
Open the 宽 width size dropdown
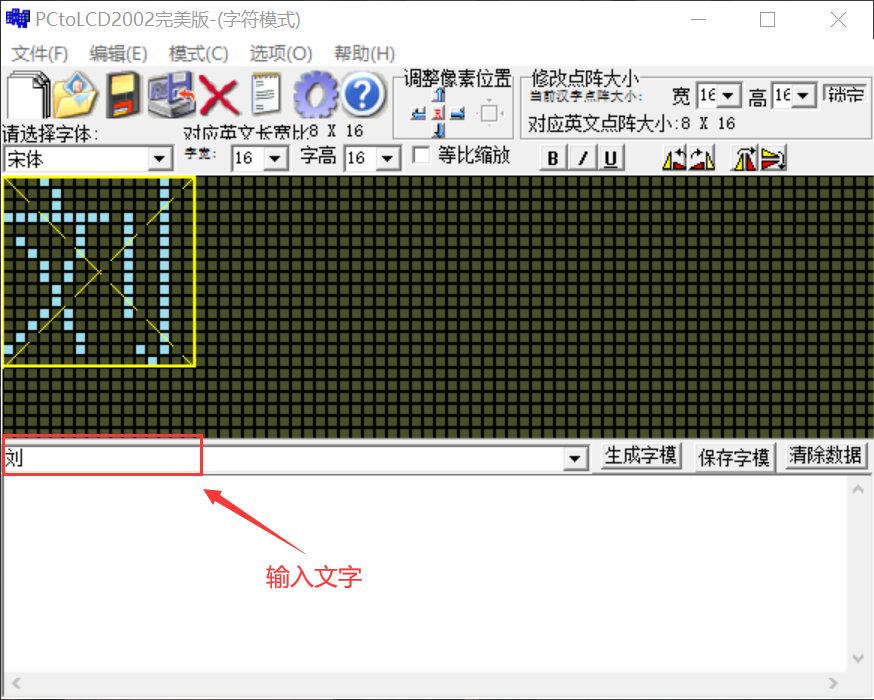point(729,96)
